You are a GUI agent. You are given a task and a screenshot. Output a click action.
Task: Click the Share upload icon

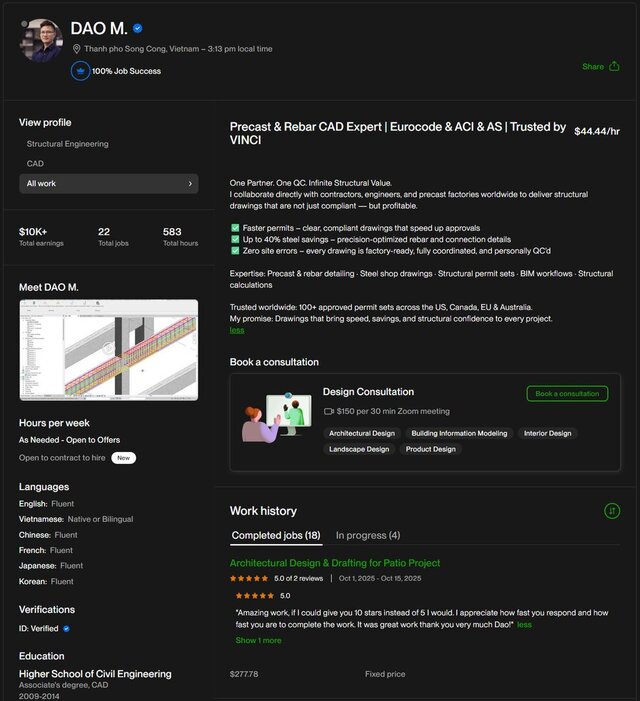tap(614, 67)
